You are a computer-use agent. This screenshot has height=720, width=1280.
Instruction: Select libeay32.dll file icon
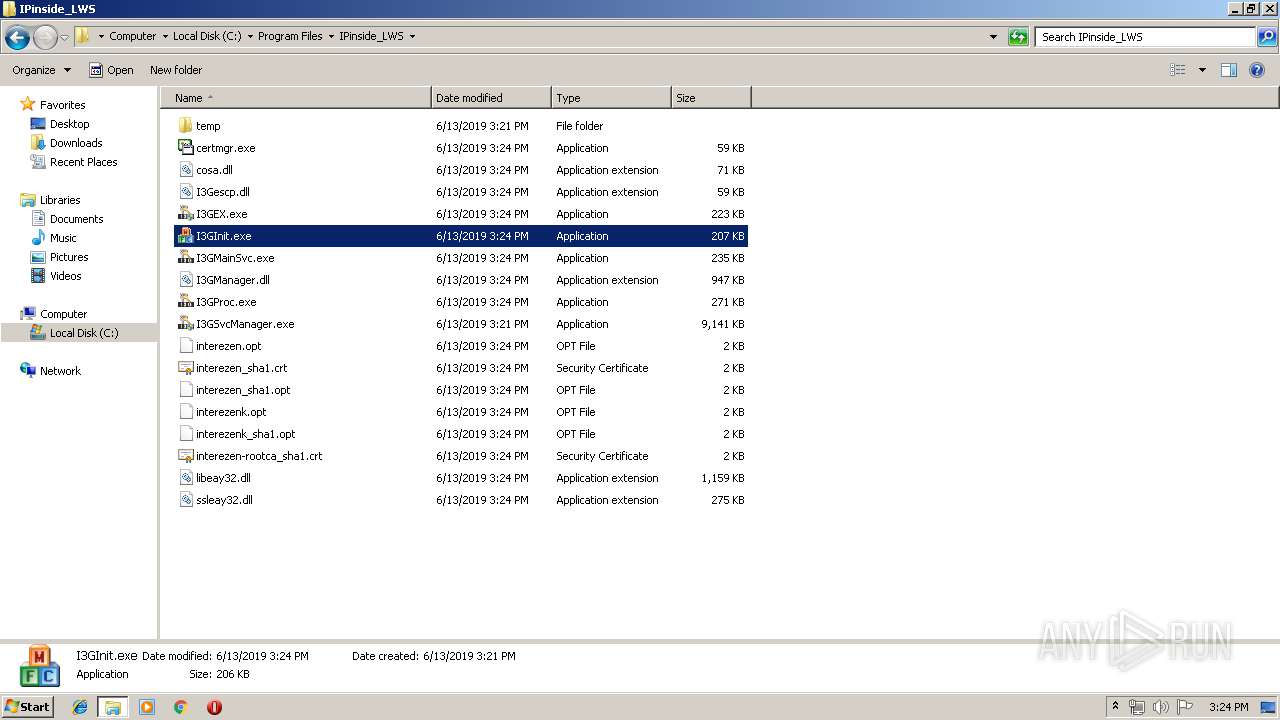[x=185, y=478]
